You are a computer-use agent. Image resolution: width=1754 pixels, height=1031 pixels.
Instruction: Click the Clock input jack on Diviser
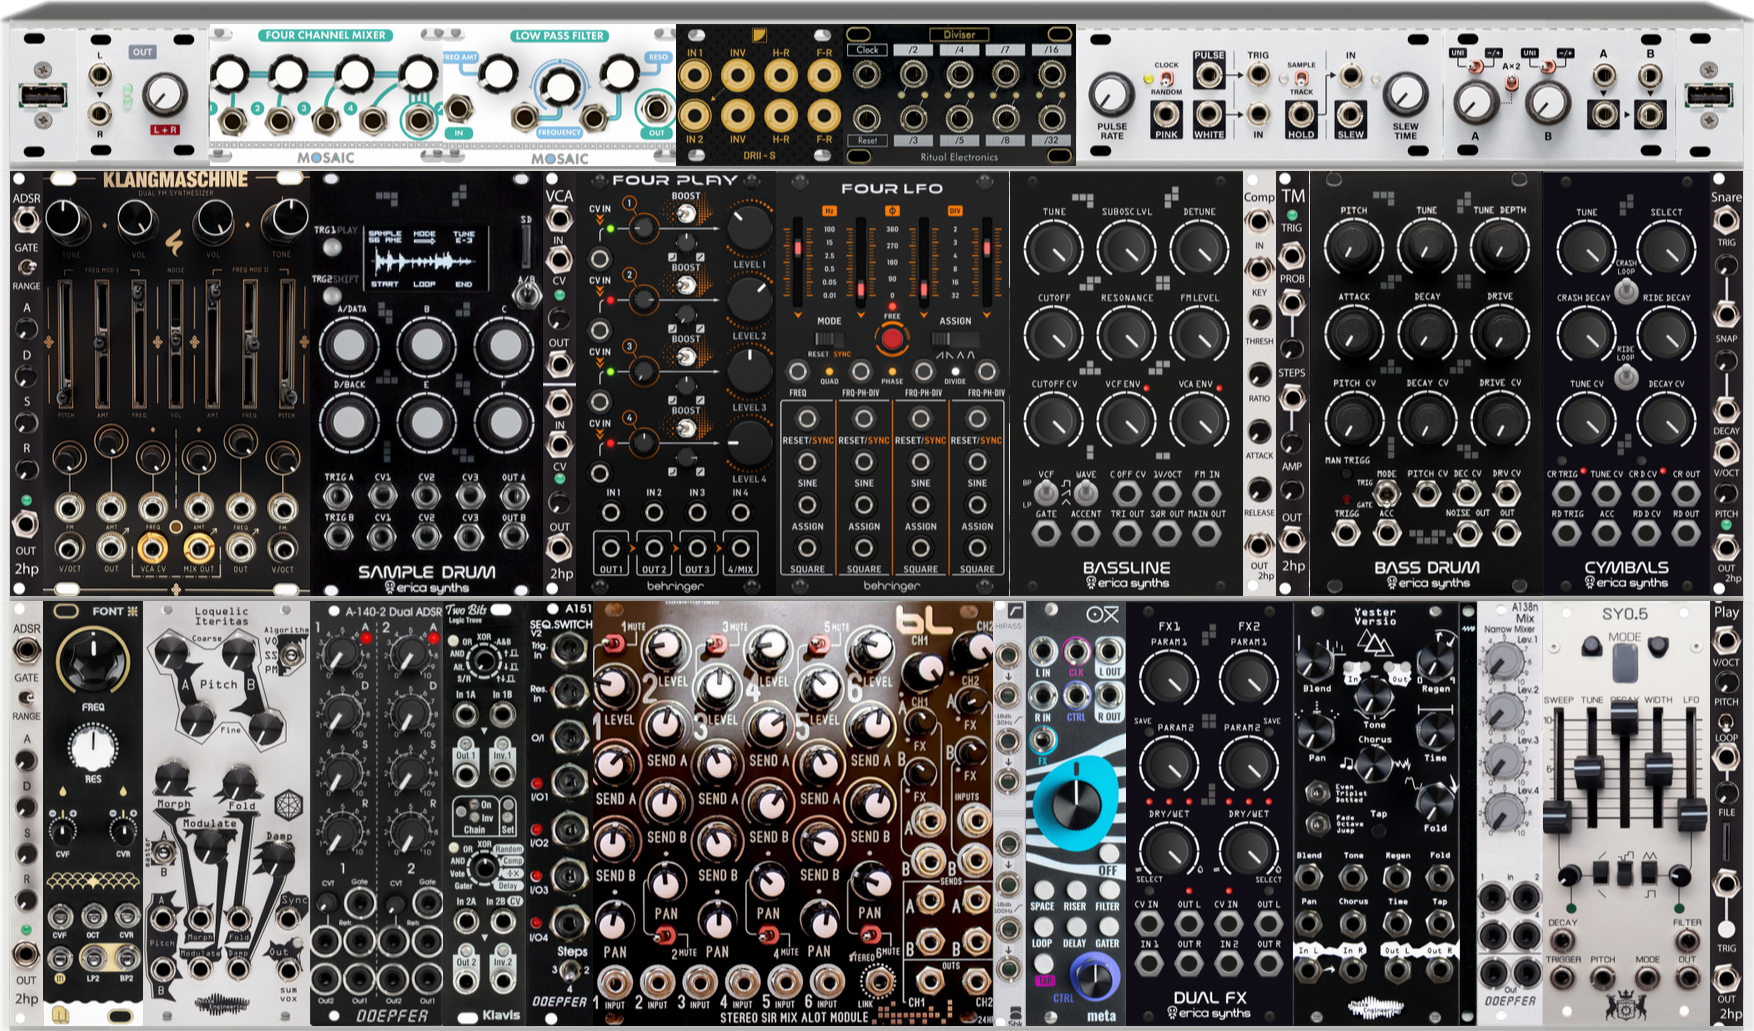pos(866,74)
